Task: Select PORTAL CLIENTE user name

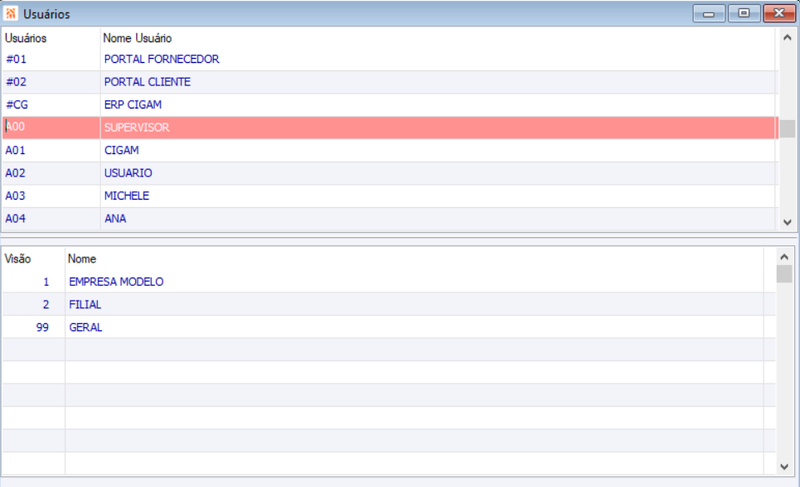Action: [147, 82]
